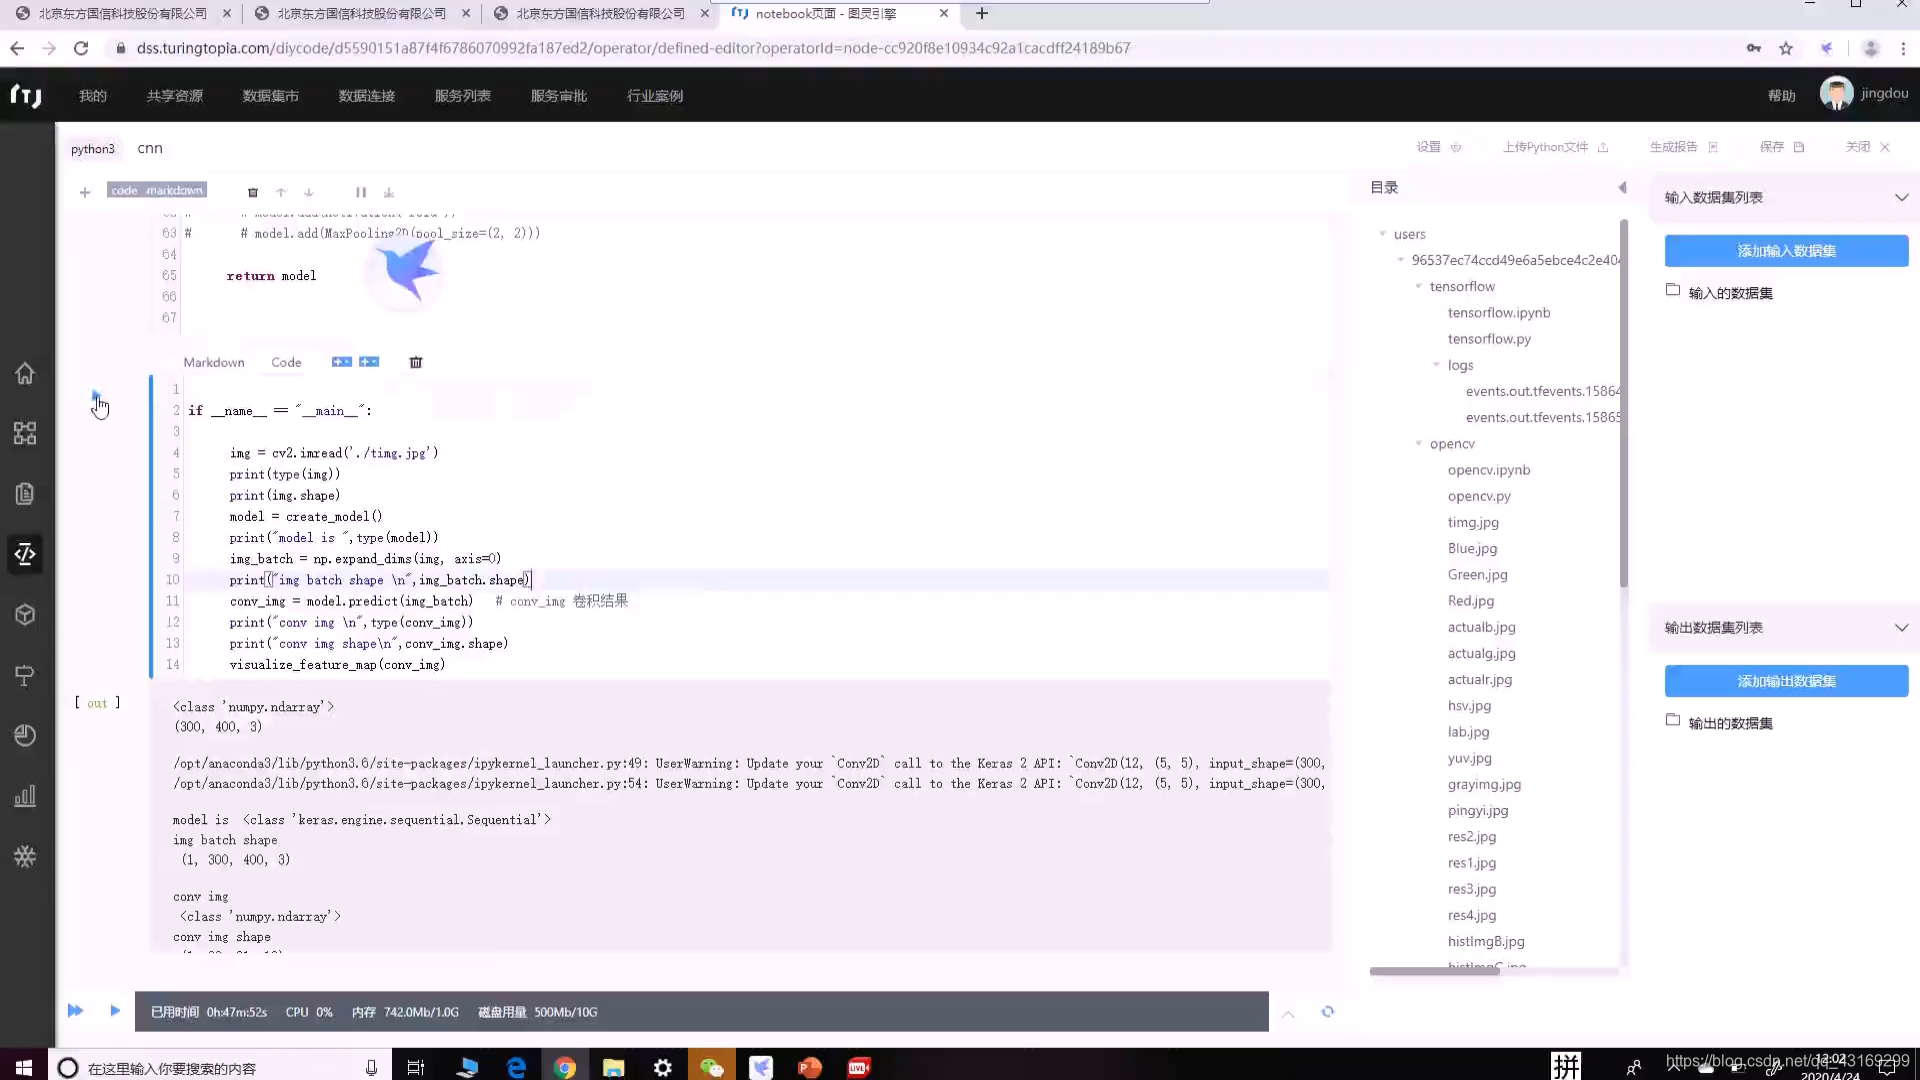
Task: Collapse the opencv folder in directory tree
Action: pyautogui.click(x=1418, y=443)
